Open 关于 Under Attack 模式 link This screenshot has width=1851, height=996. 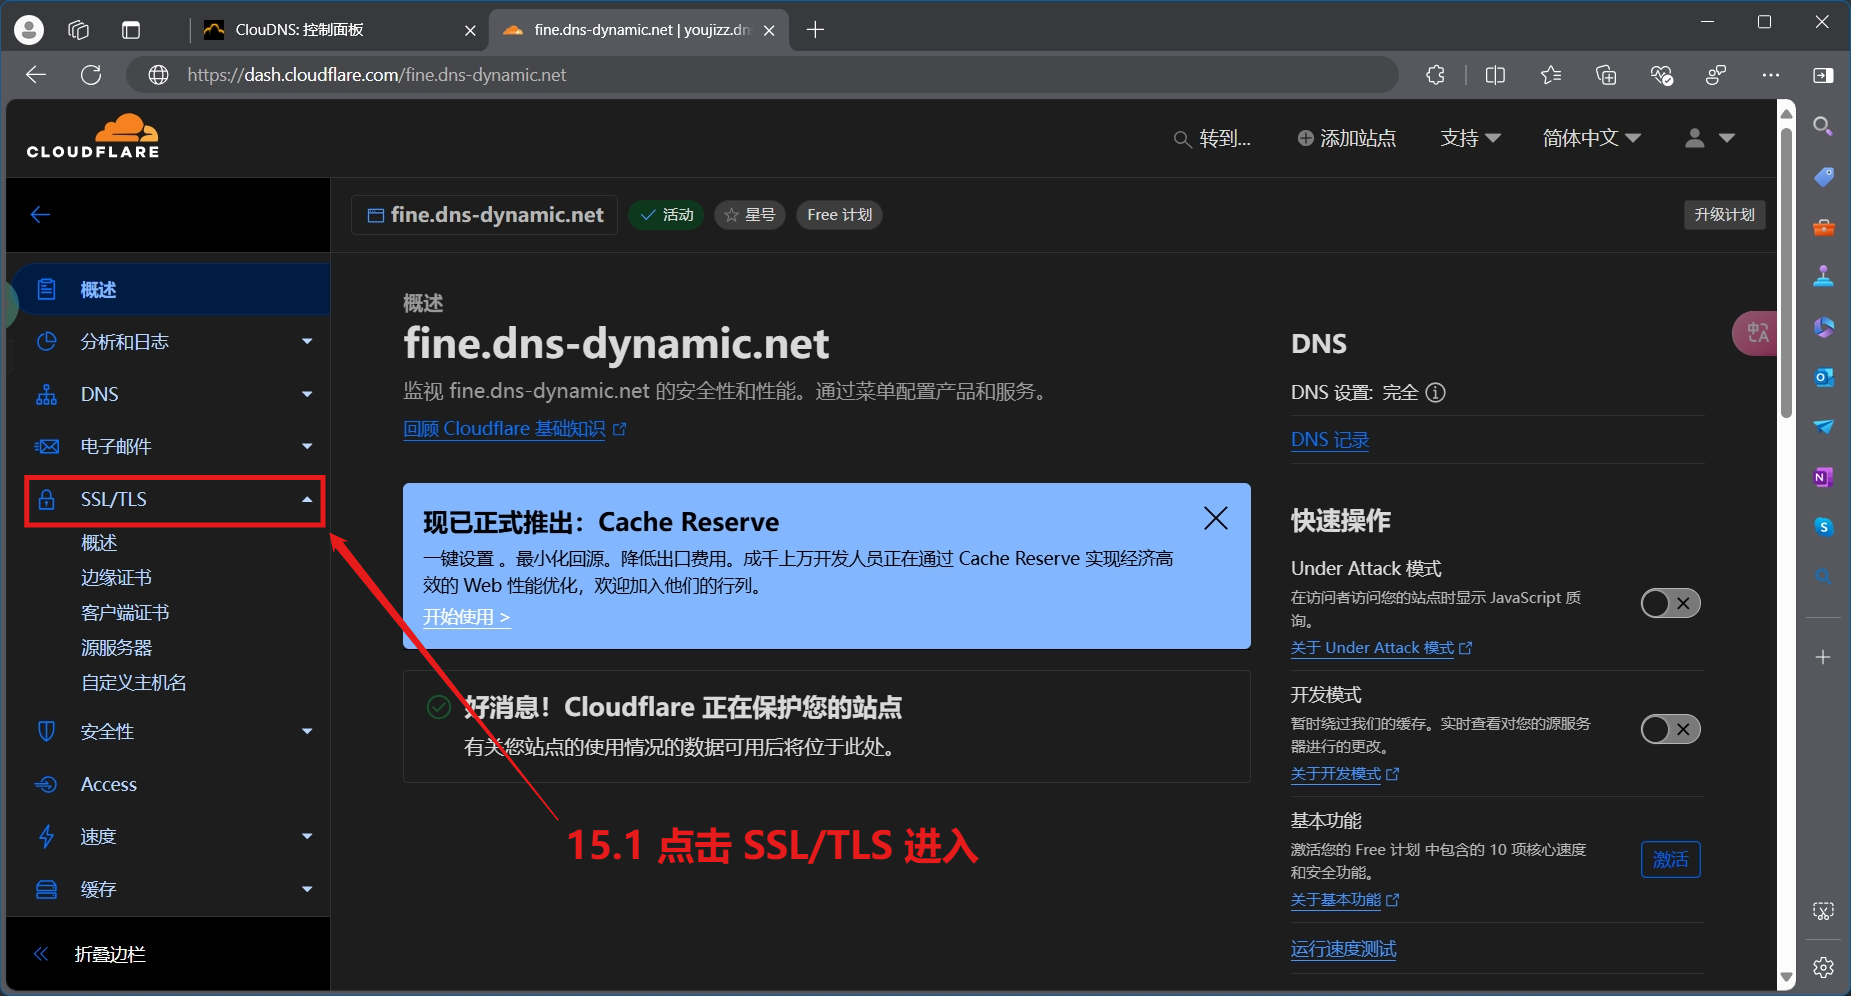point(1381,648)
